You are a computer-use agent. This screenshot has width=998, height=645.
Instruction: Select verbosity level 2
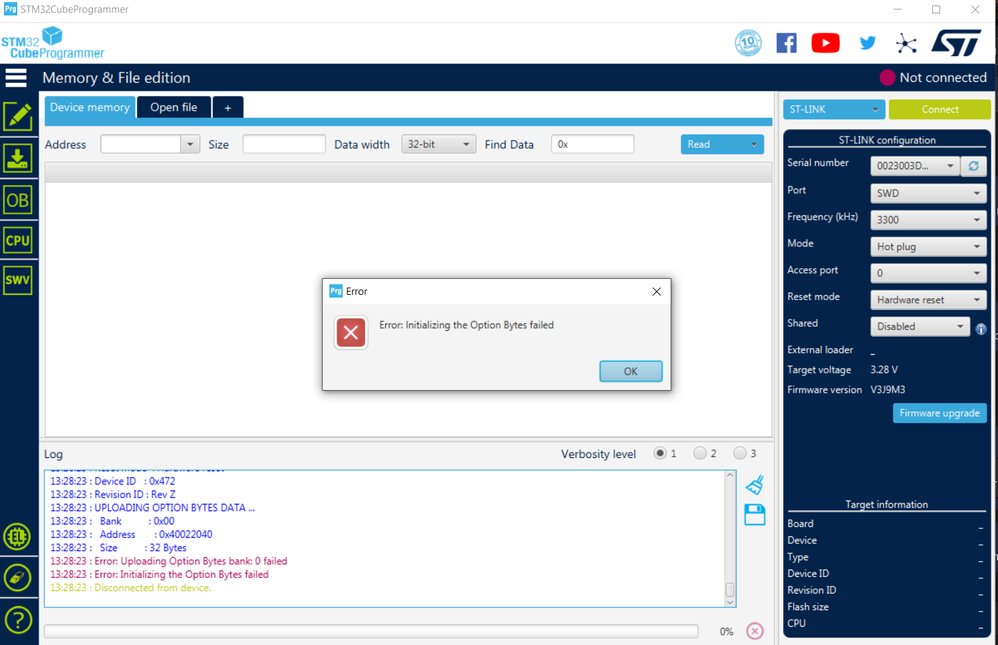click(x=700, y=453)
